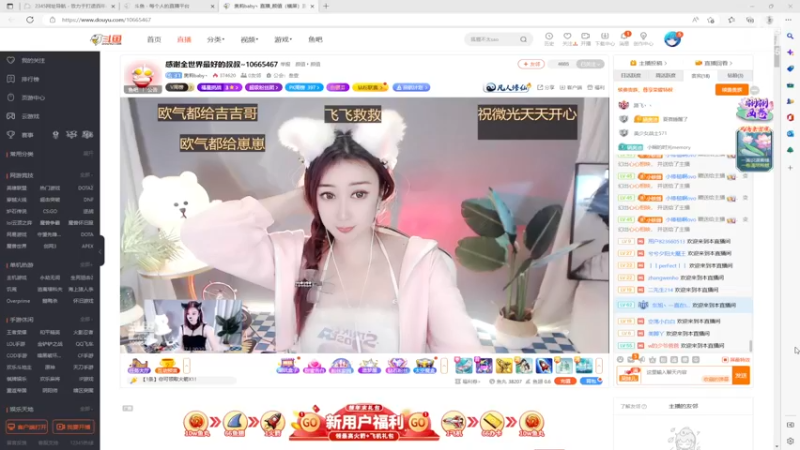The height and width of the screenshot is (450, 800).
Task: Click the search magnifier in the header
Action: coord(523,39)
